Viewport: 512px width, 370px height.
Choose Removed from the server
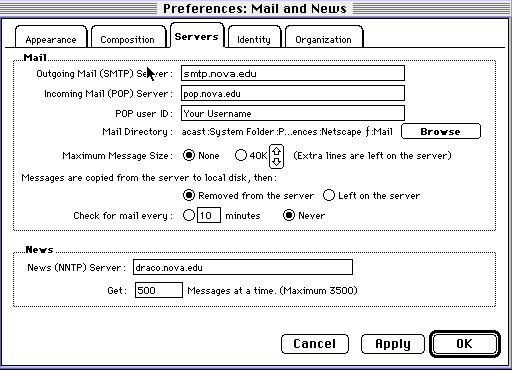pos(189,195)
